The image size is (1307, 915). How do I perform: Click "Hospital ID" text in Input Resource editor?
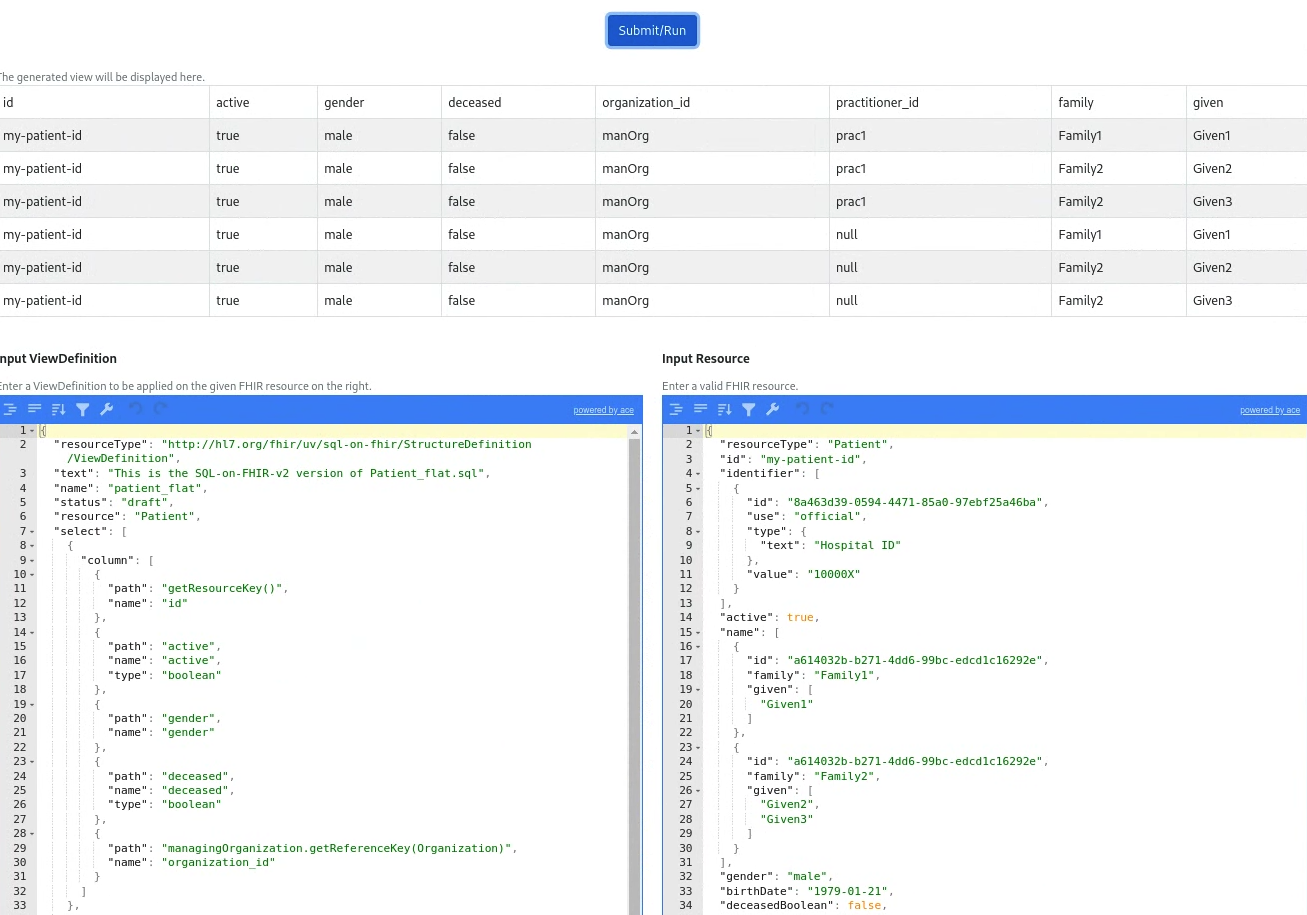tap(858, 546)
